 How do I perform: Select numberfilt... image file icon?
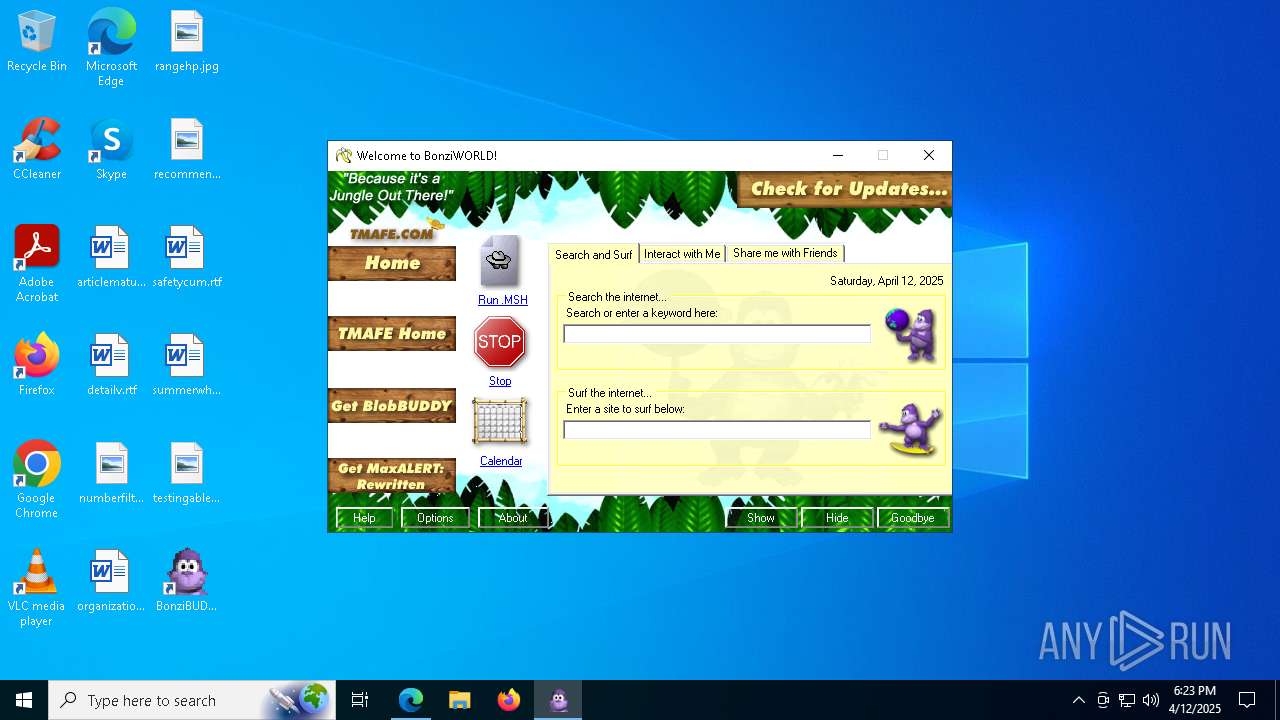(111, 473)
